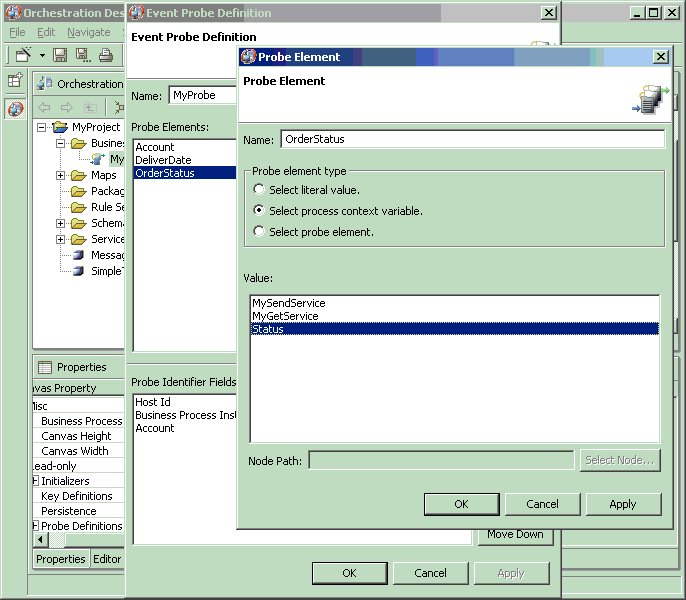Select probe element radio button
This screenshot has width=686, height=600.
[x=259, y=231]
